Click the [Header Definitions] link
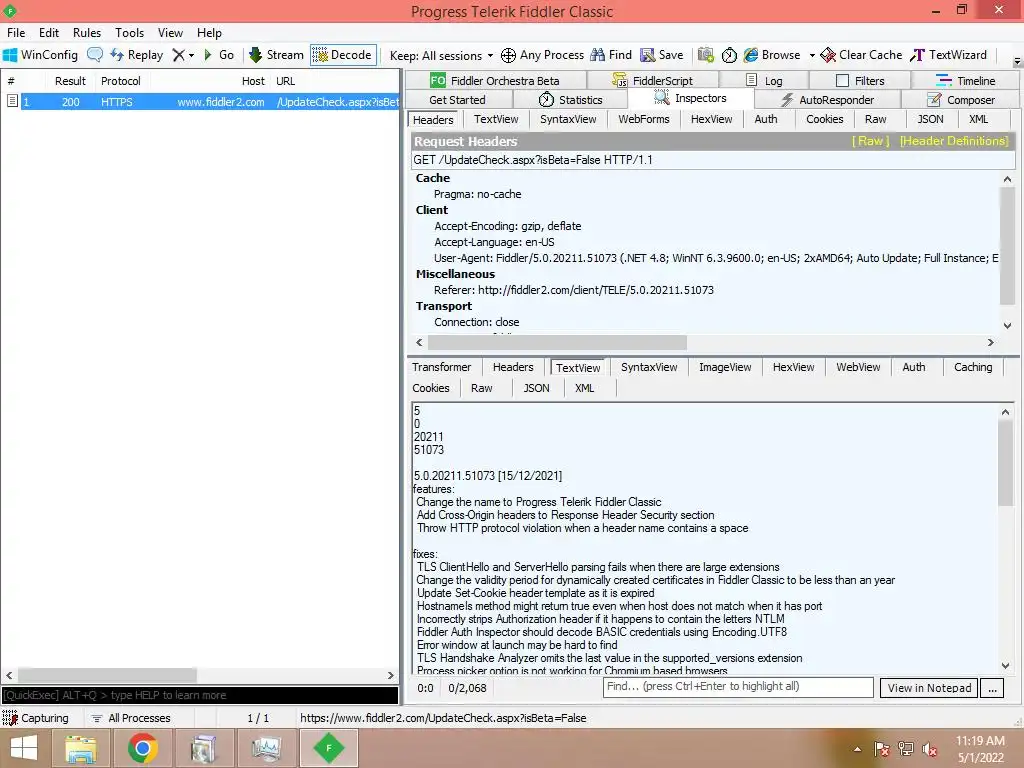 953,141
